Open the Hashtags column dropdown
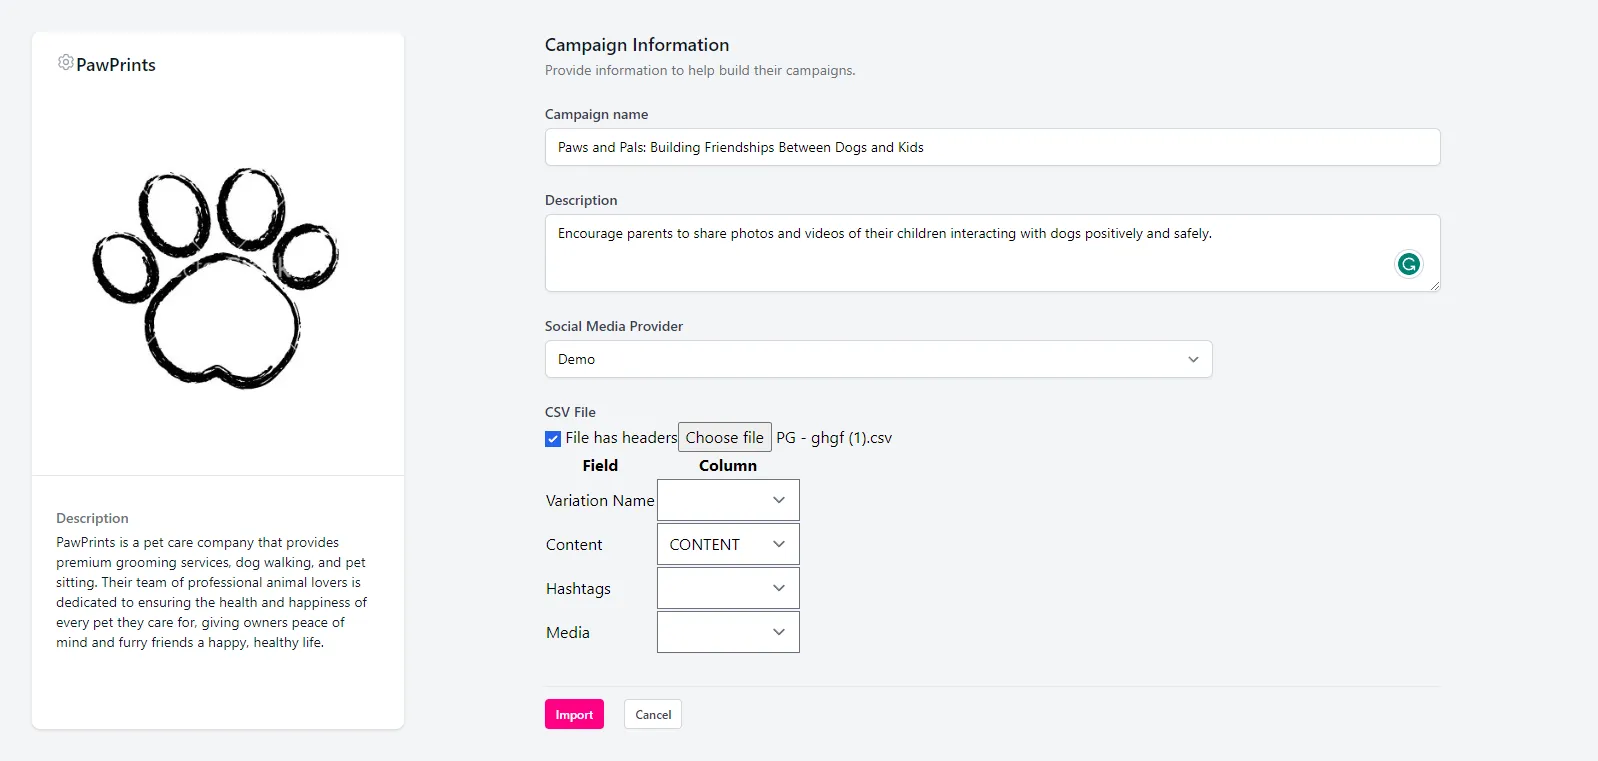The height and width of the screenshot is (761, 1598). (728, 588)
